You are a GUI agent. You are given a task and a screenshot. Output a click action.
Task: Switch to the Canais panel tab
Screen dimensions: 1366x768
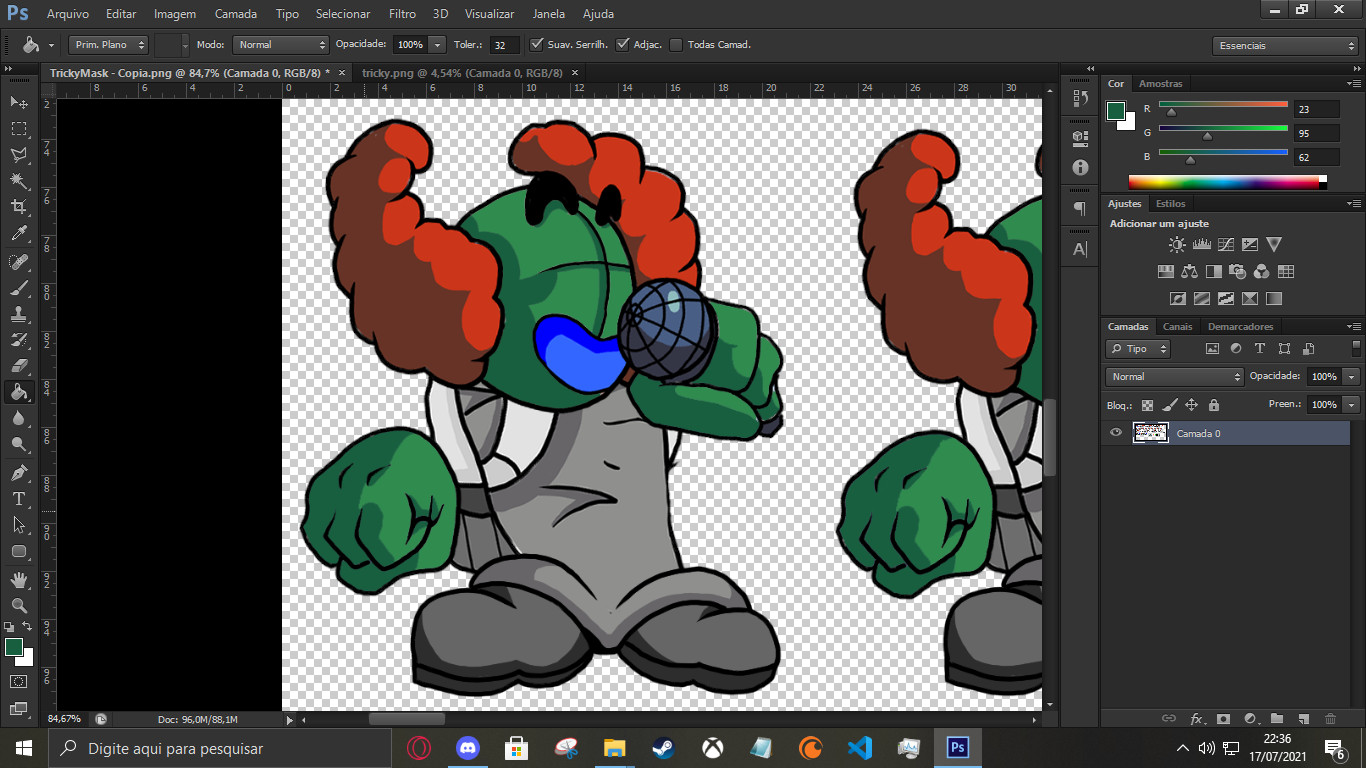[x=1177, y=327]
